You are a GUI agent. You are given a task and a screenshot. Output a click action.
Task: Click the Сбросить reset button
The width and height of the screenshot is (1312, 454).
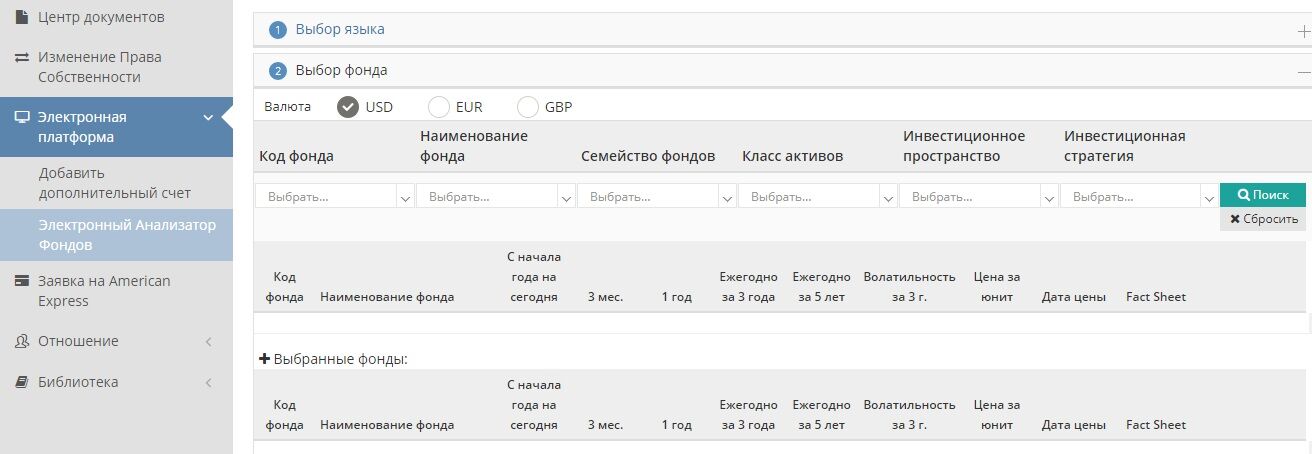click(1262, 219)
